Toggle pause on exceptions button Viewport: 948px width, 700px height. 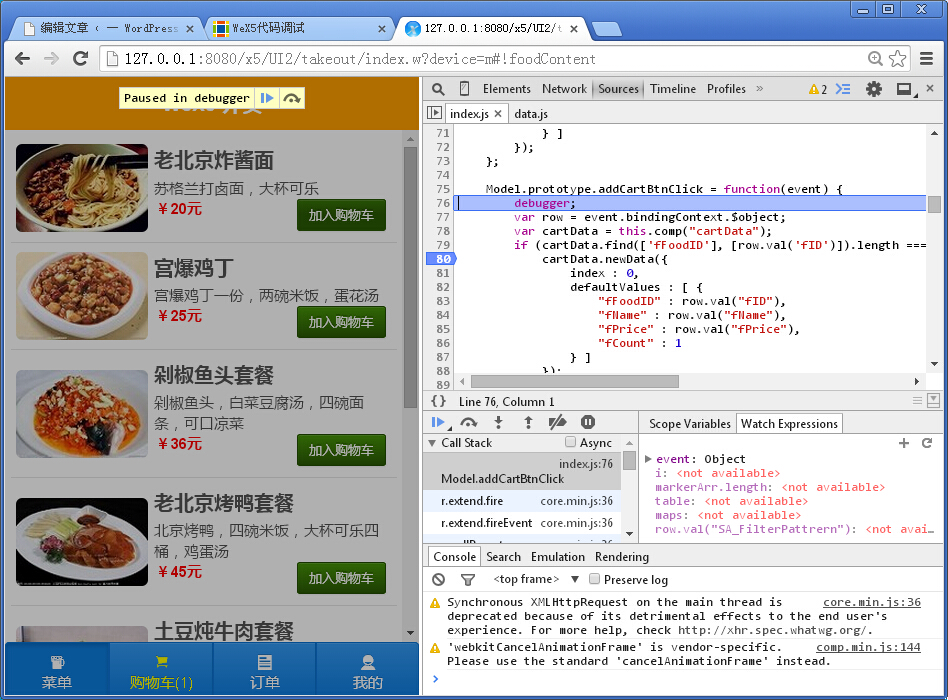click(588, 422)
